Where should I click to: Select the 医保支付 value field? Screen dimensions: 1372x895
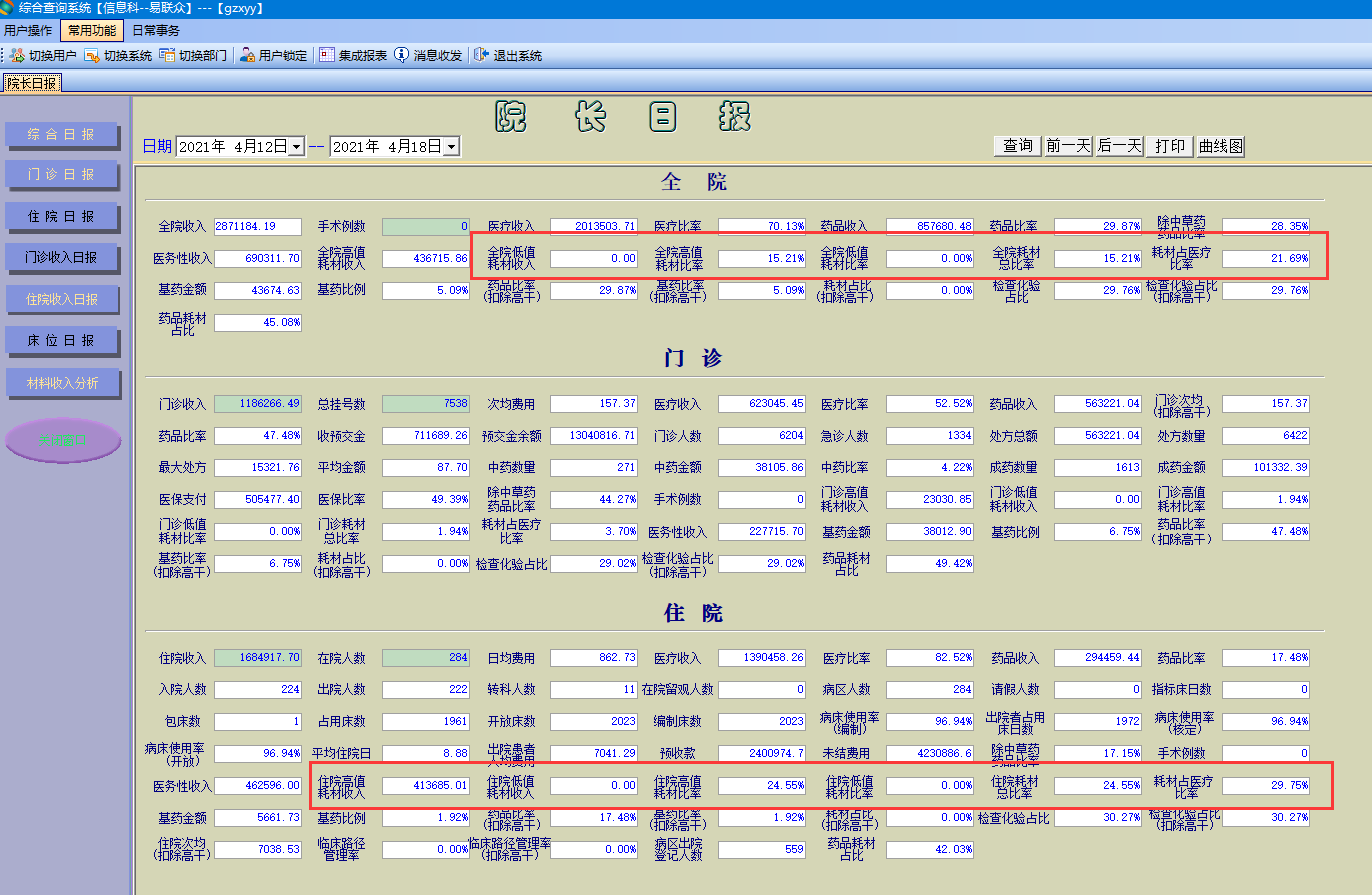pos(258,499)
